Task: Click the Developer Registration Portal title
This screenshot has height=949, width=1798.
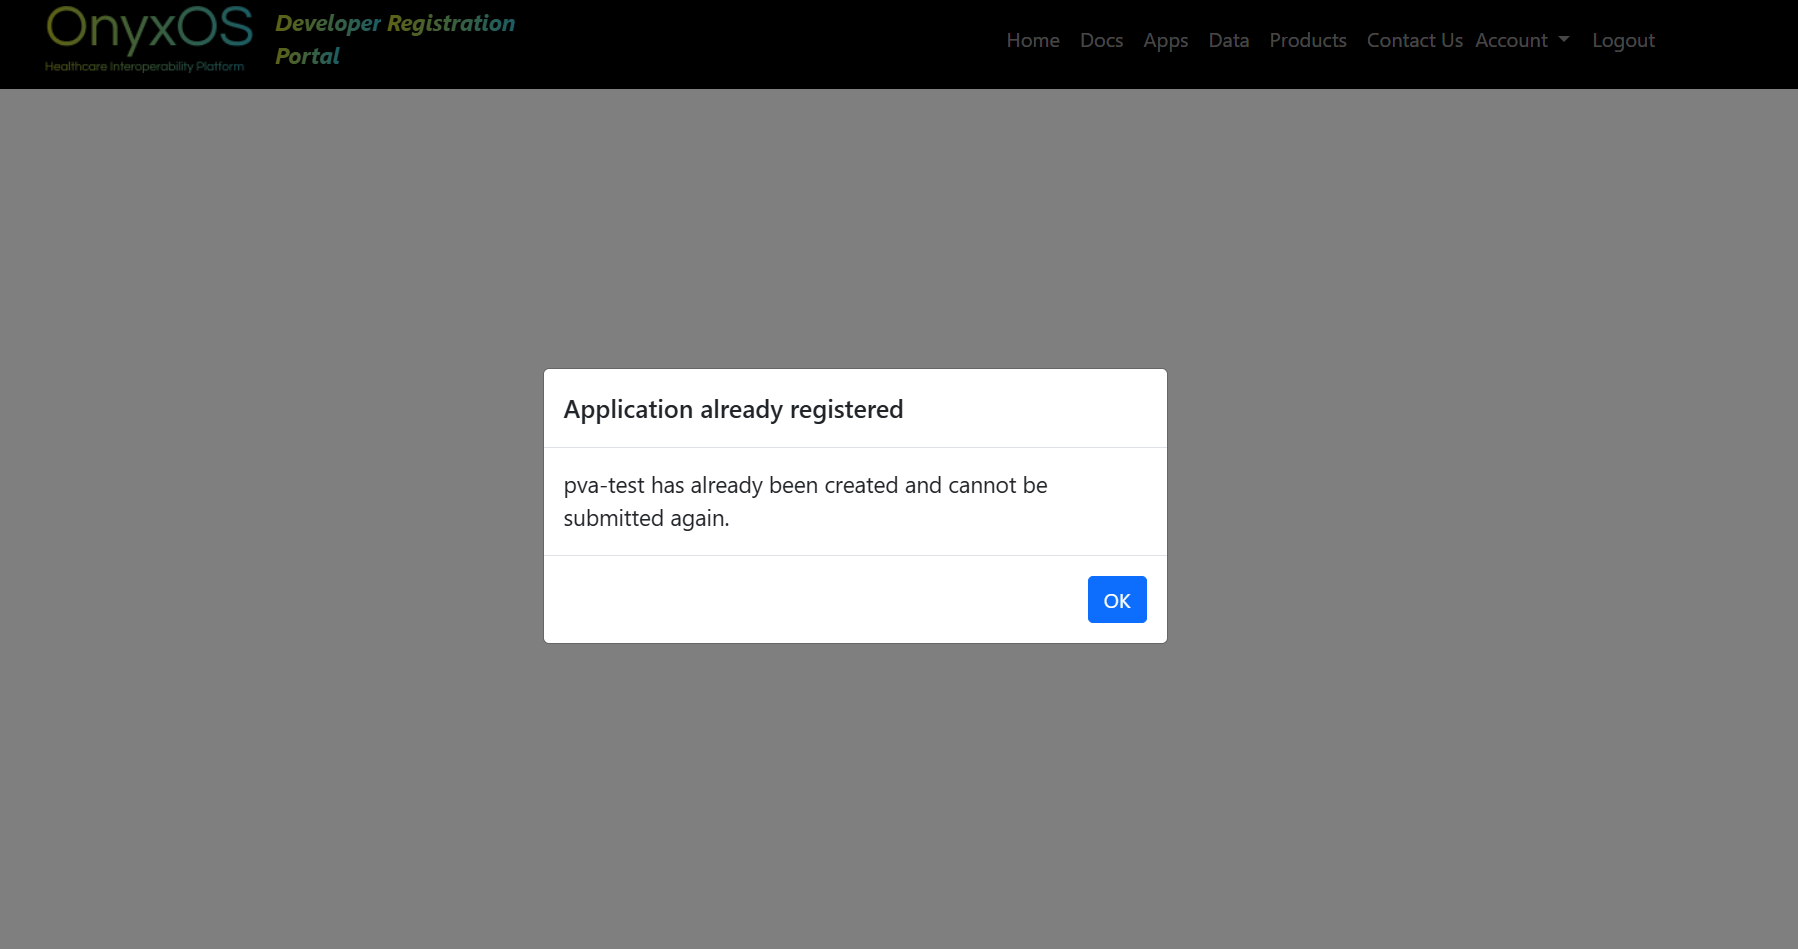Action: 395,40
